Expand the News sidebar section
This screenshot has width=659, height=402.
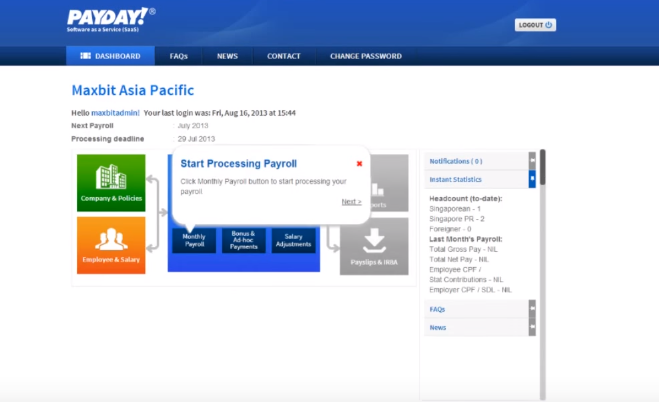coord(476,327)
